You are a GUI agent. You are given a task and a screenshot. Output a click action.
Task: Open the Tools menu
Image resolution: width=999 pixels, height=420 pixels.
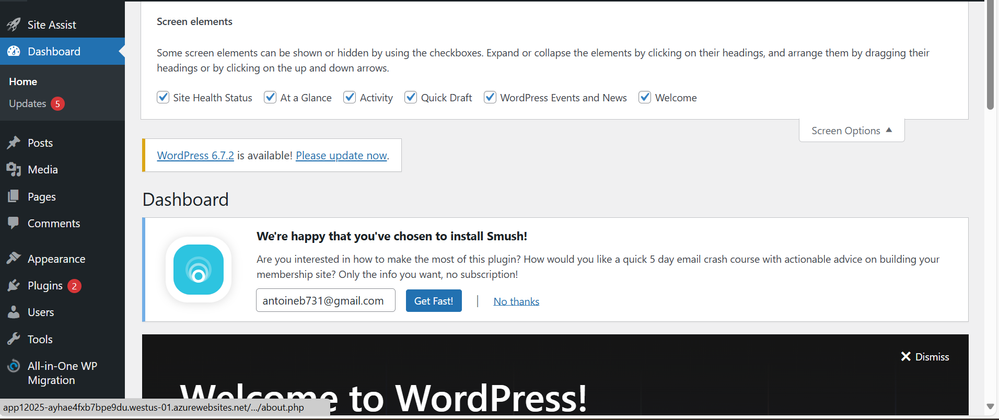tap(62, 339)
